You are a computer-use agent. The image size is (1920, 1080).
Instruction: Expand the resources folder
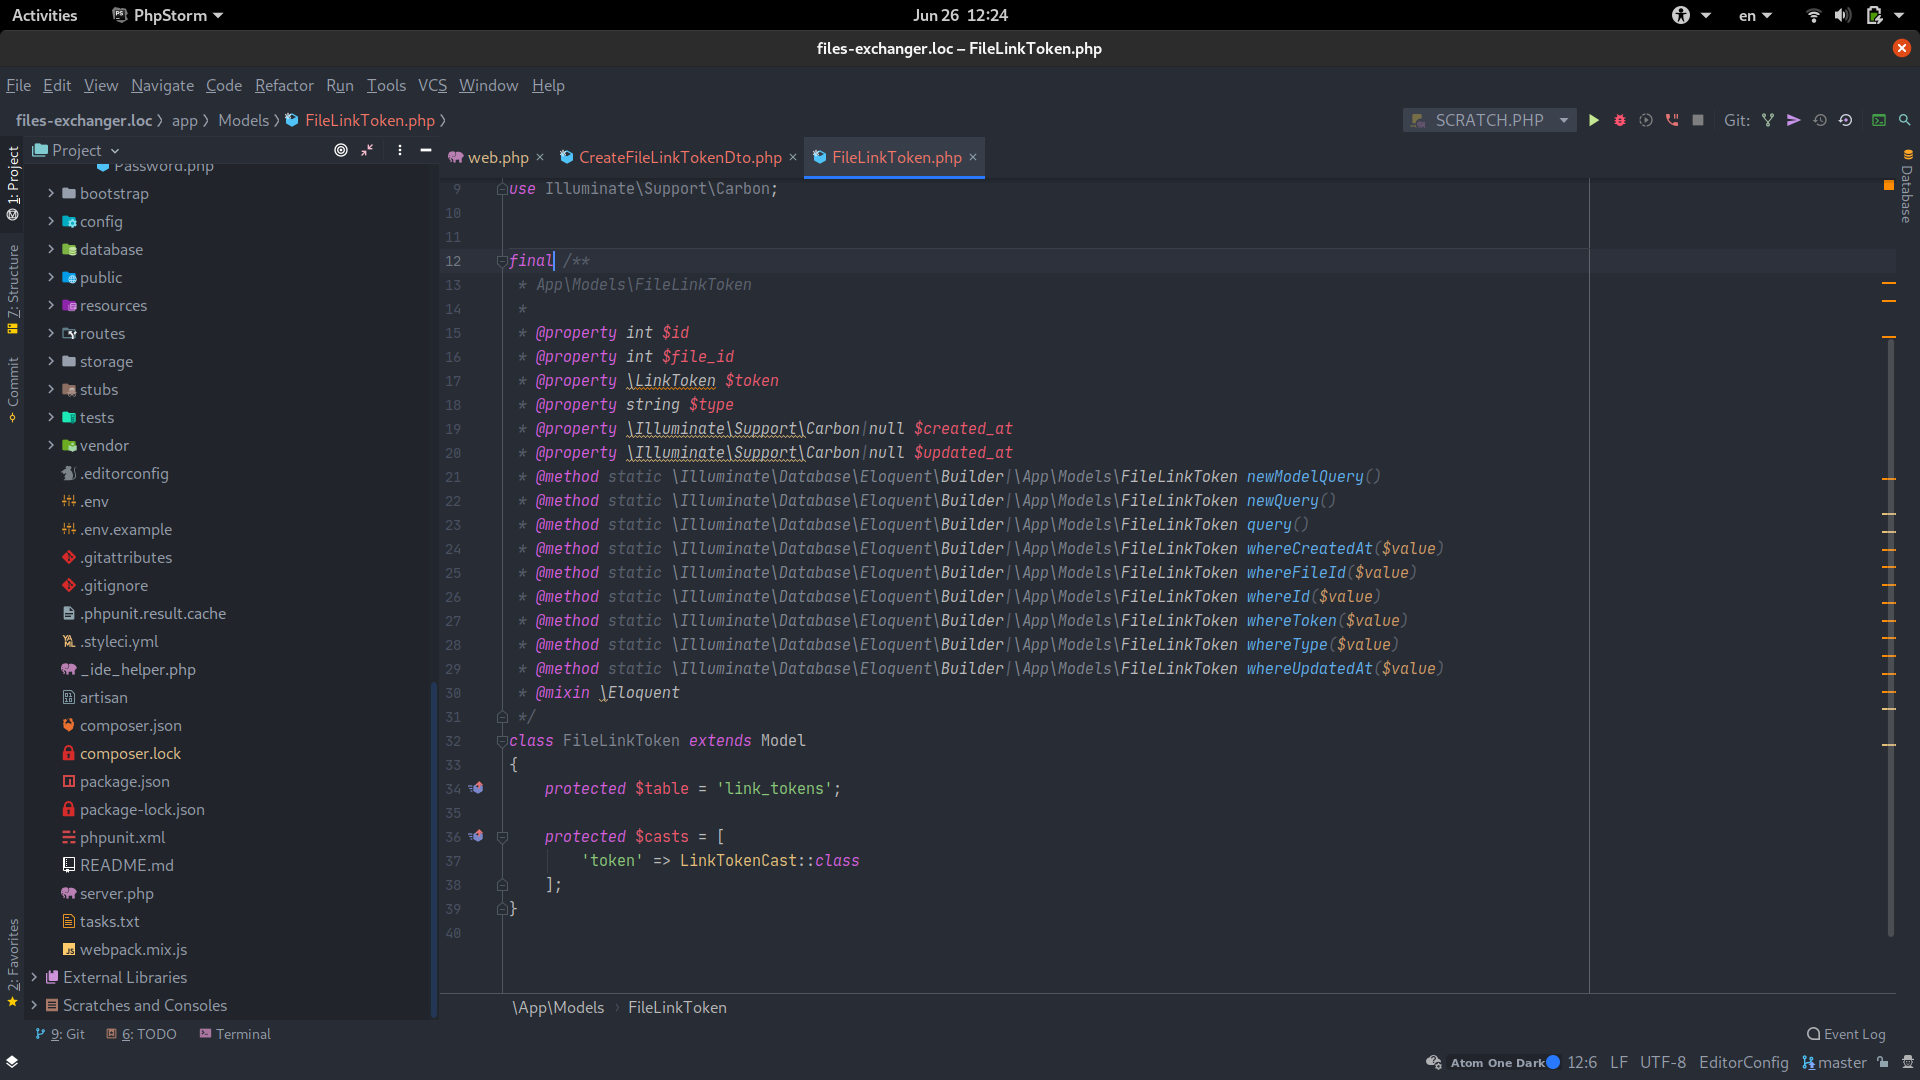pos(51,305)
